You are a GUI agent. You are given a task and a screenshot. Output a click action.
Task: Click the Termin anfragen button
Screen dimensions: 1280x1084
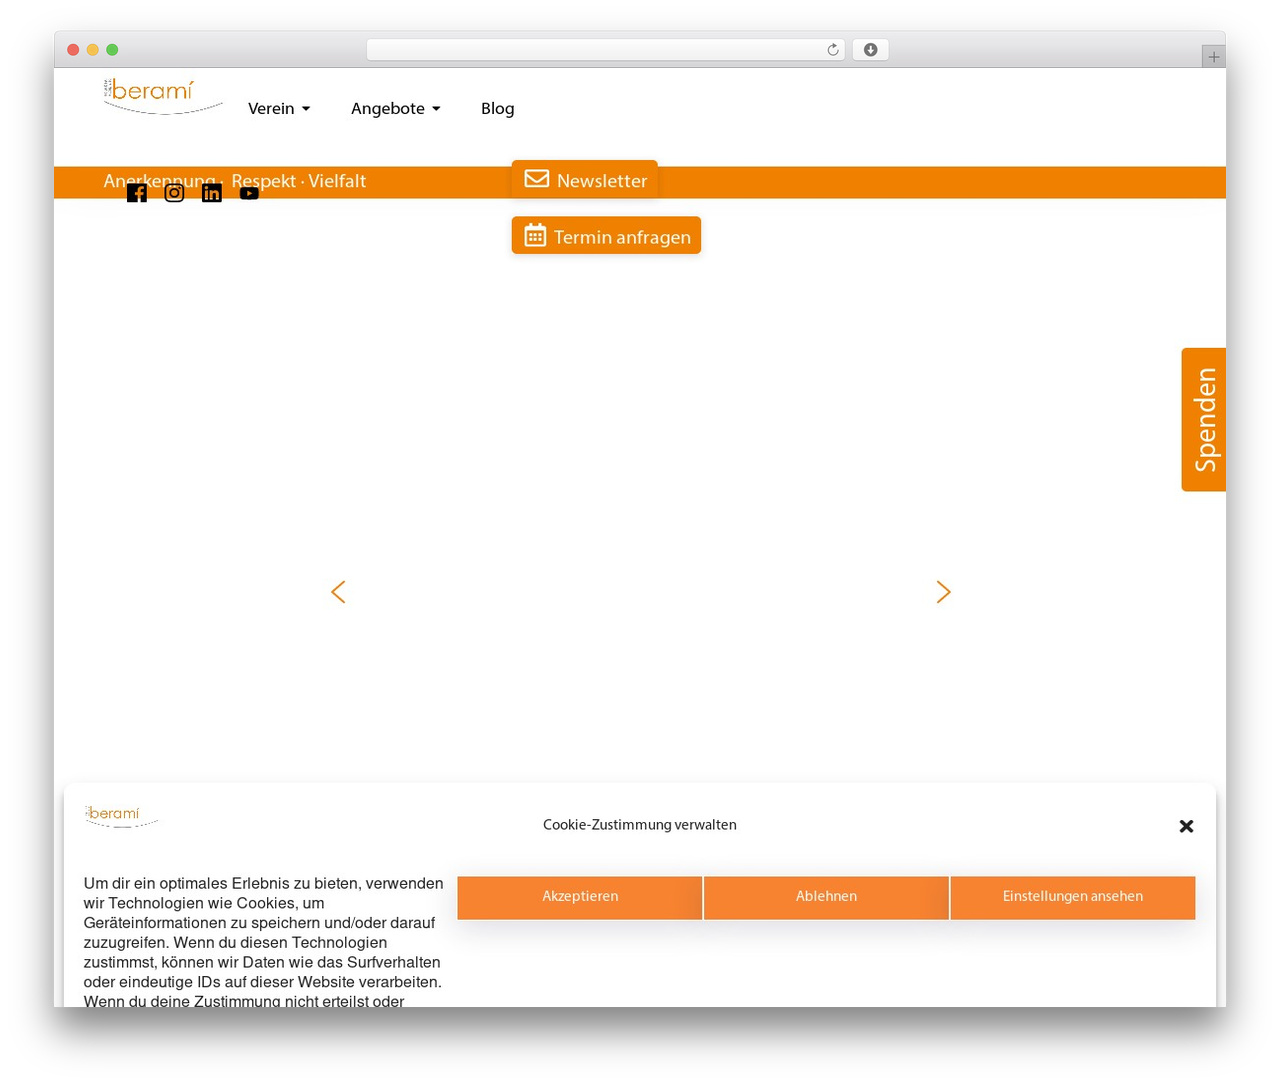(606, 236)
